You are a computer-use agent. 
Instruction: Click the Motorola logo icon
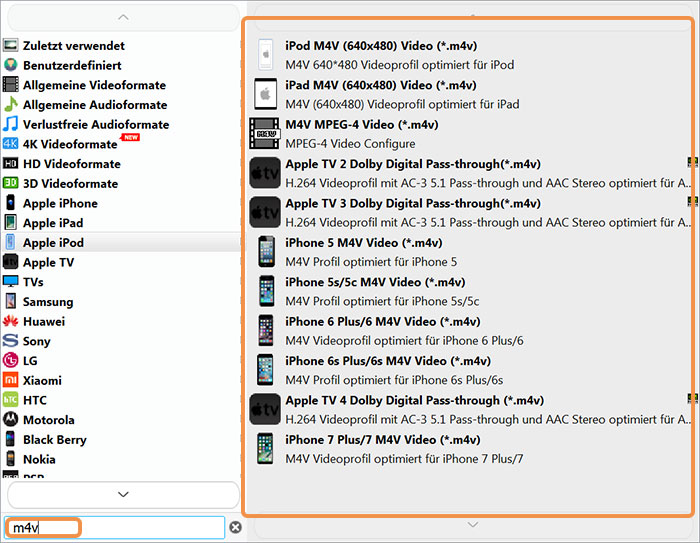pos(11,419)
